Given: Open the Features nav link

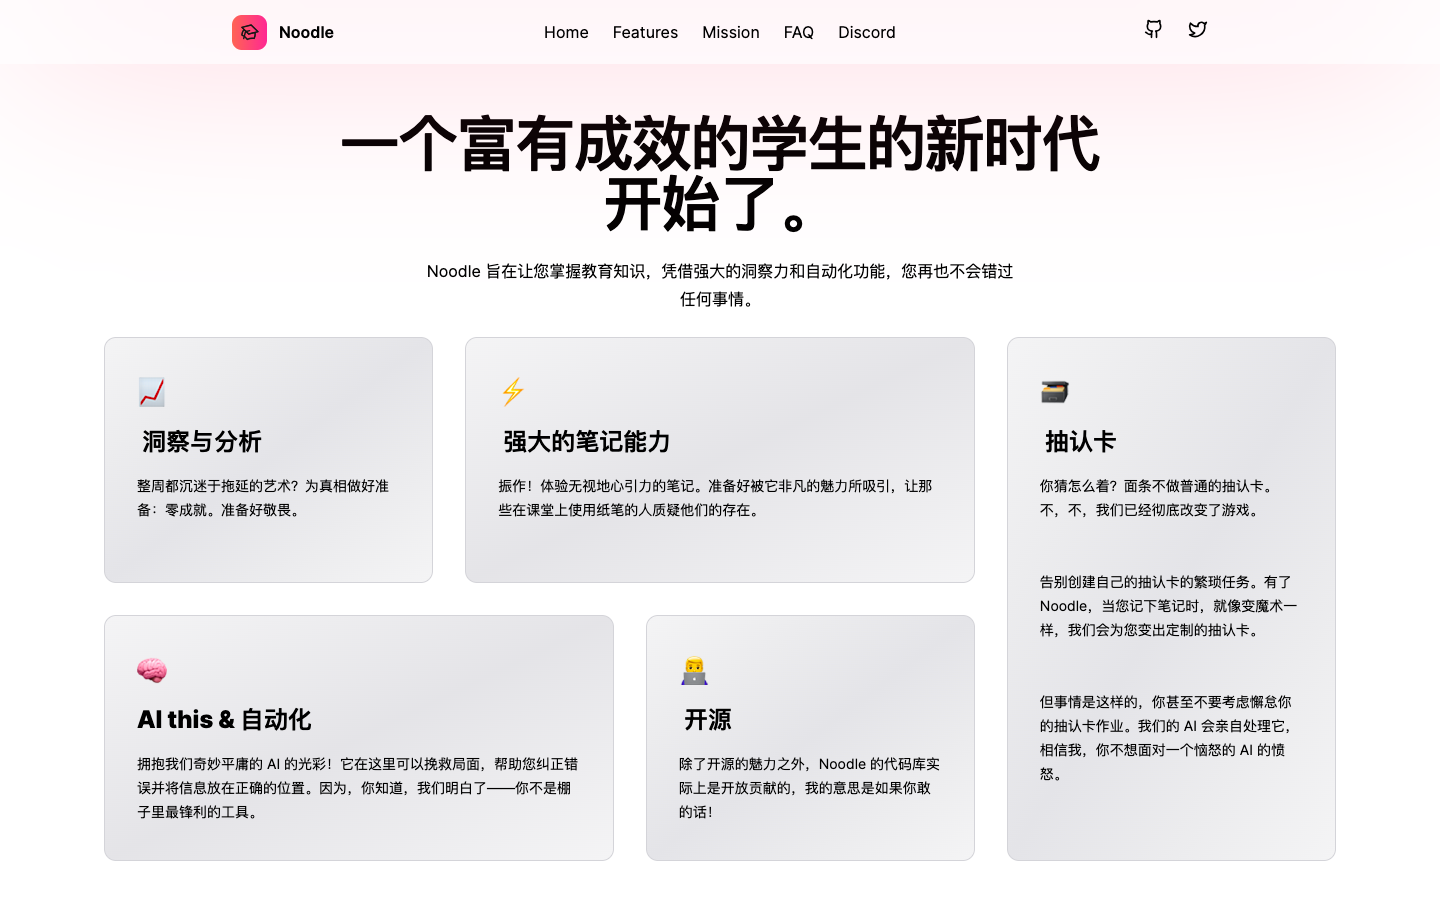Looking at the screenshot, I should click(x=645, y=32).
